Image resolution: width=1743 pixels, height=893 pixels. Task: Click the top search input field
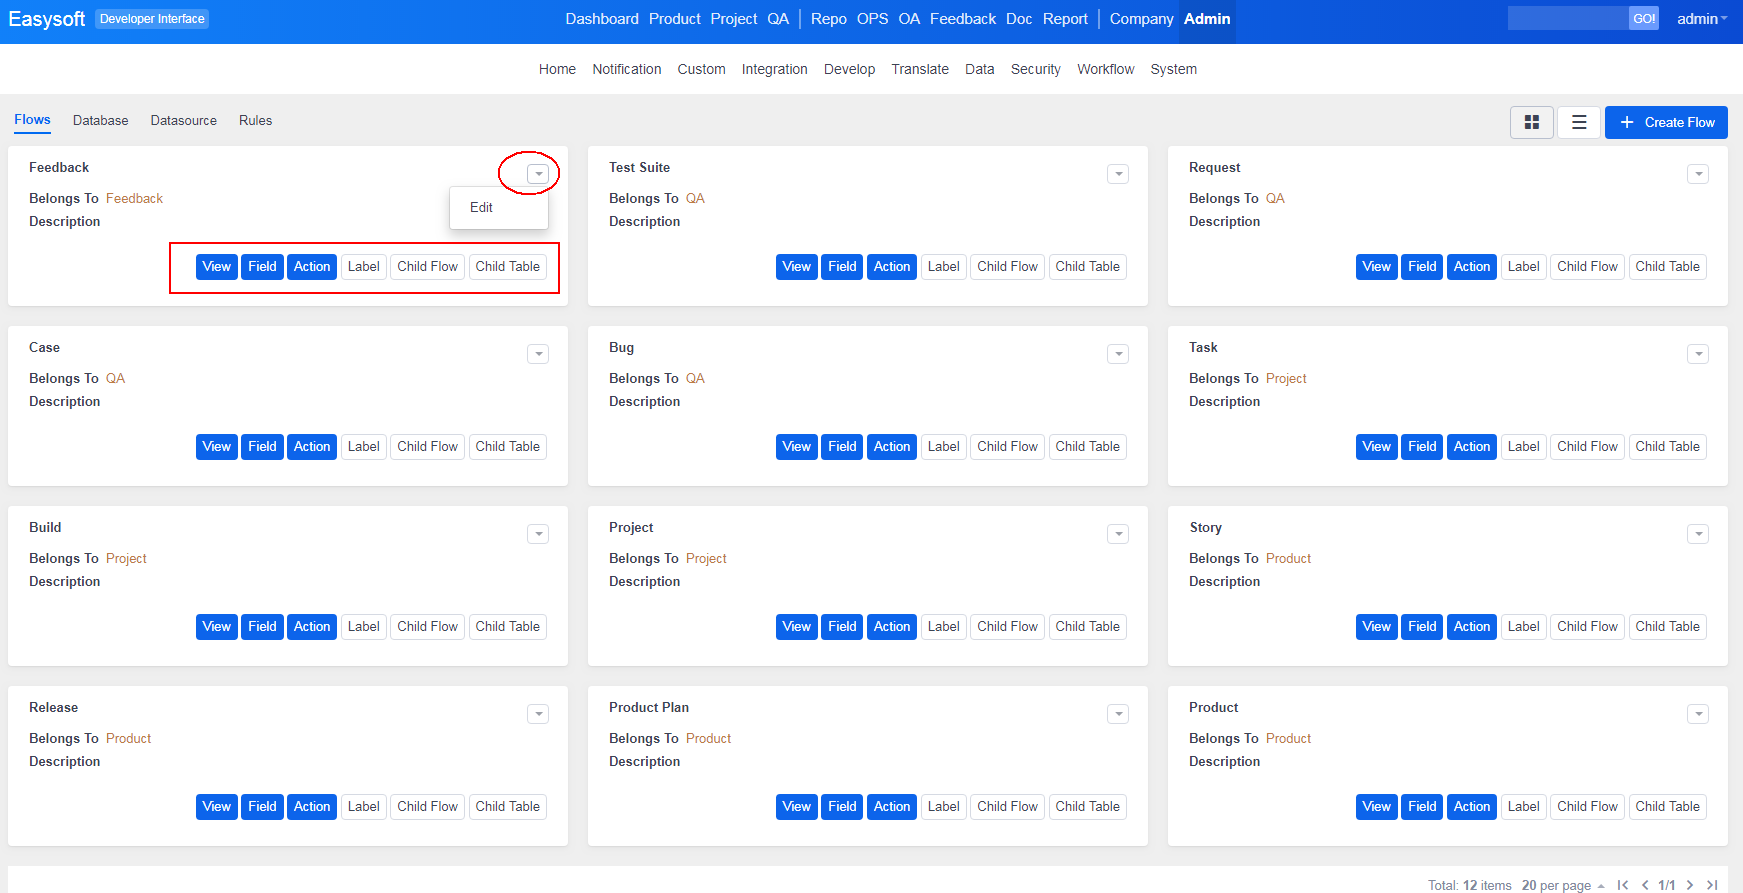point(1566,19)
